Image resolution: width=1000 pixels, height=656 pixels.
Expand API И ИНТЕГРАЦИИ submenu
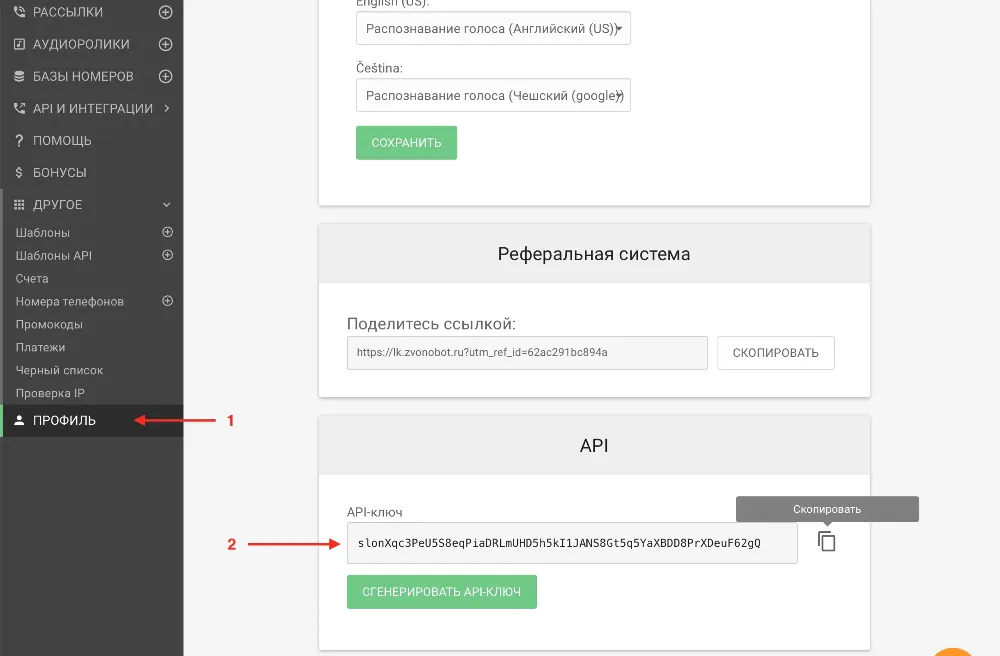(166, 109)
